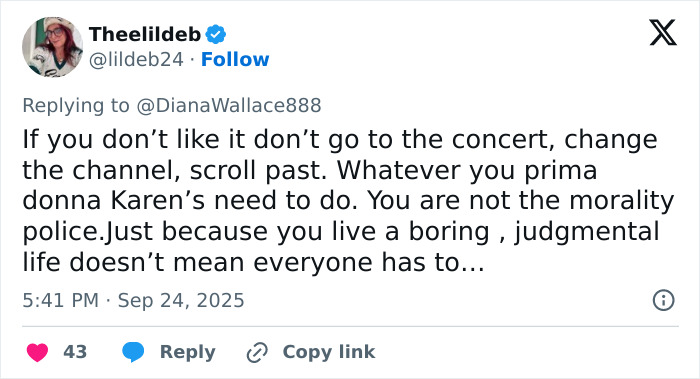This screenshot has height=379, width=700.
Task: Click the Sep 24, 2025 date
Action: (181, 300)
